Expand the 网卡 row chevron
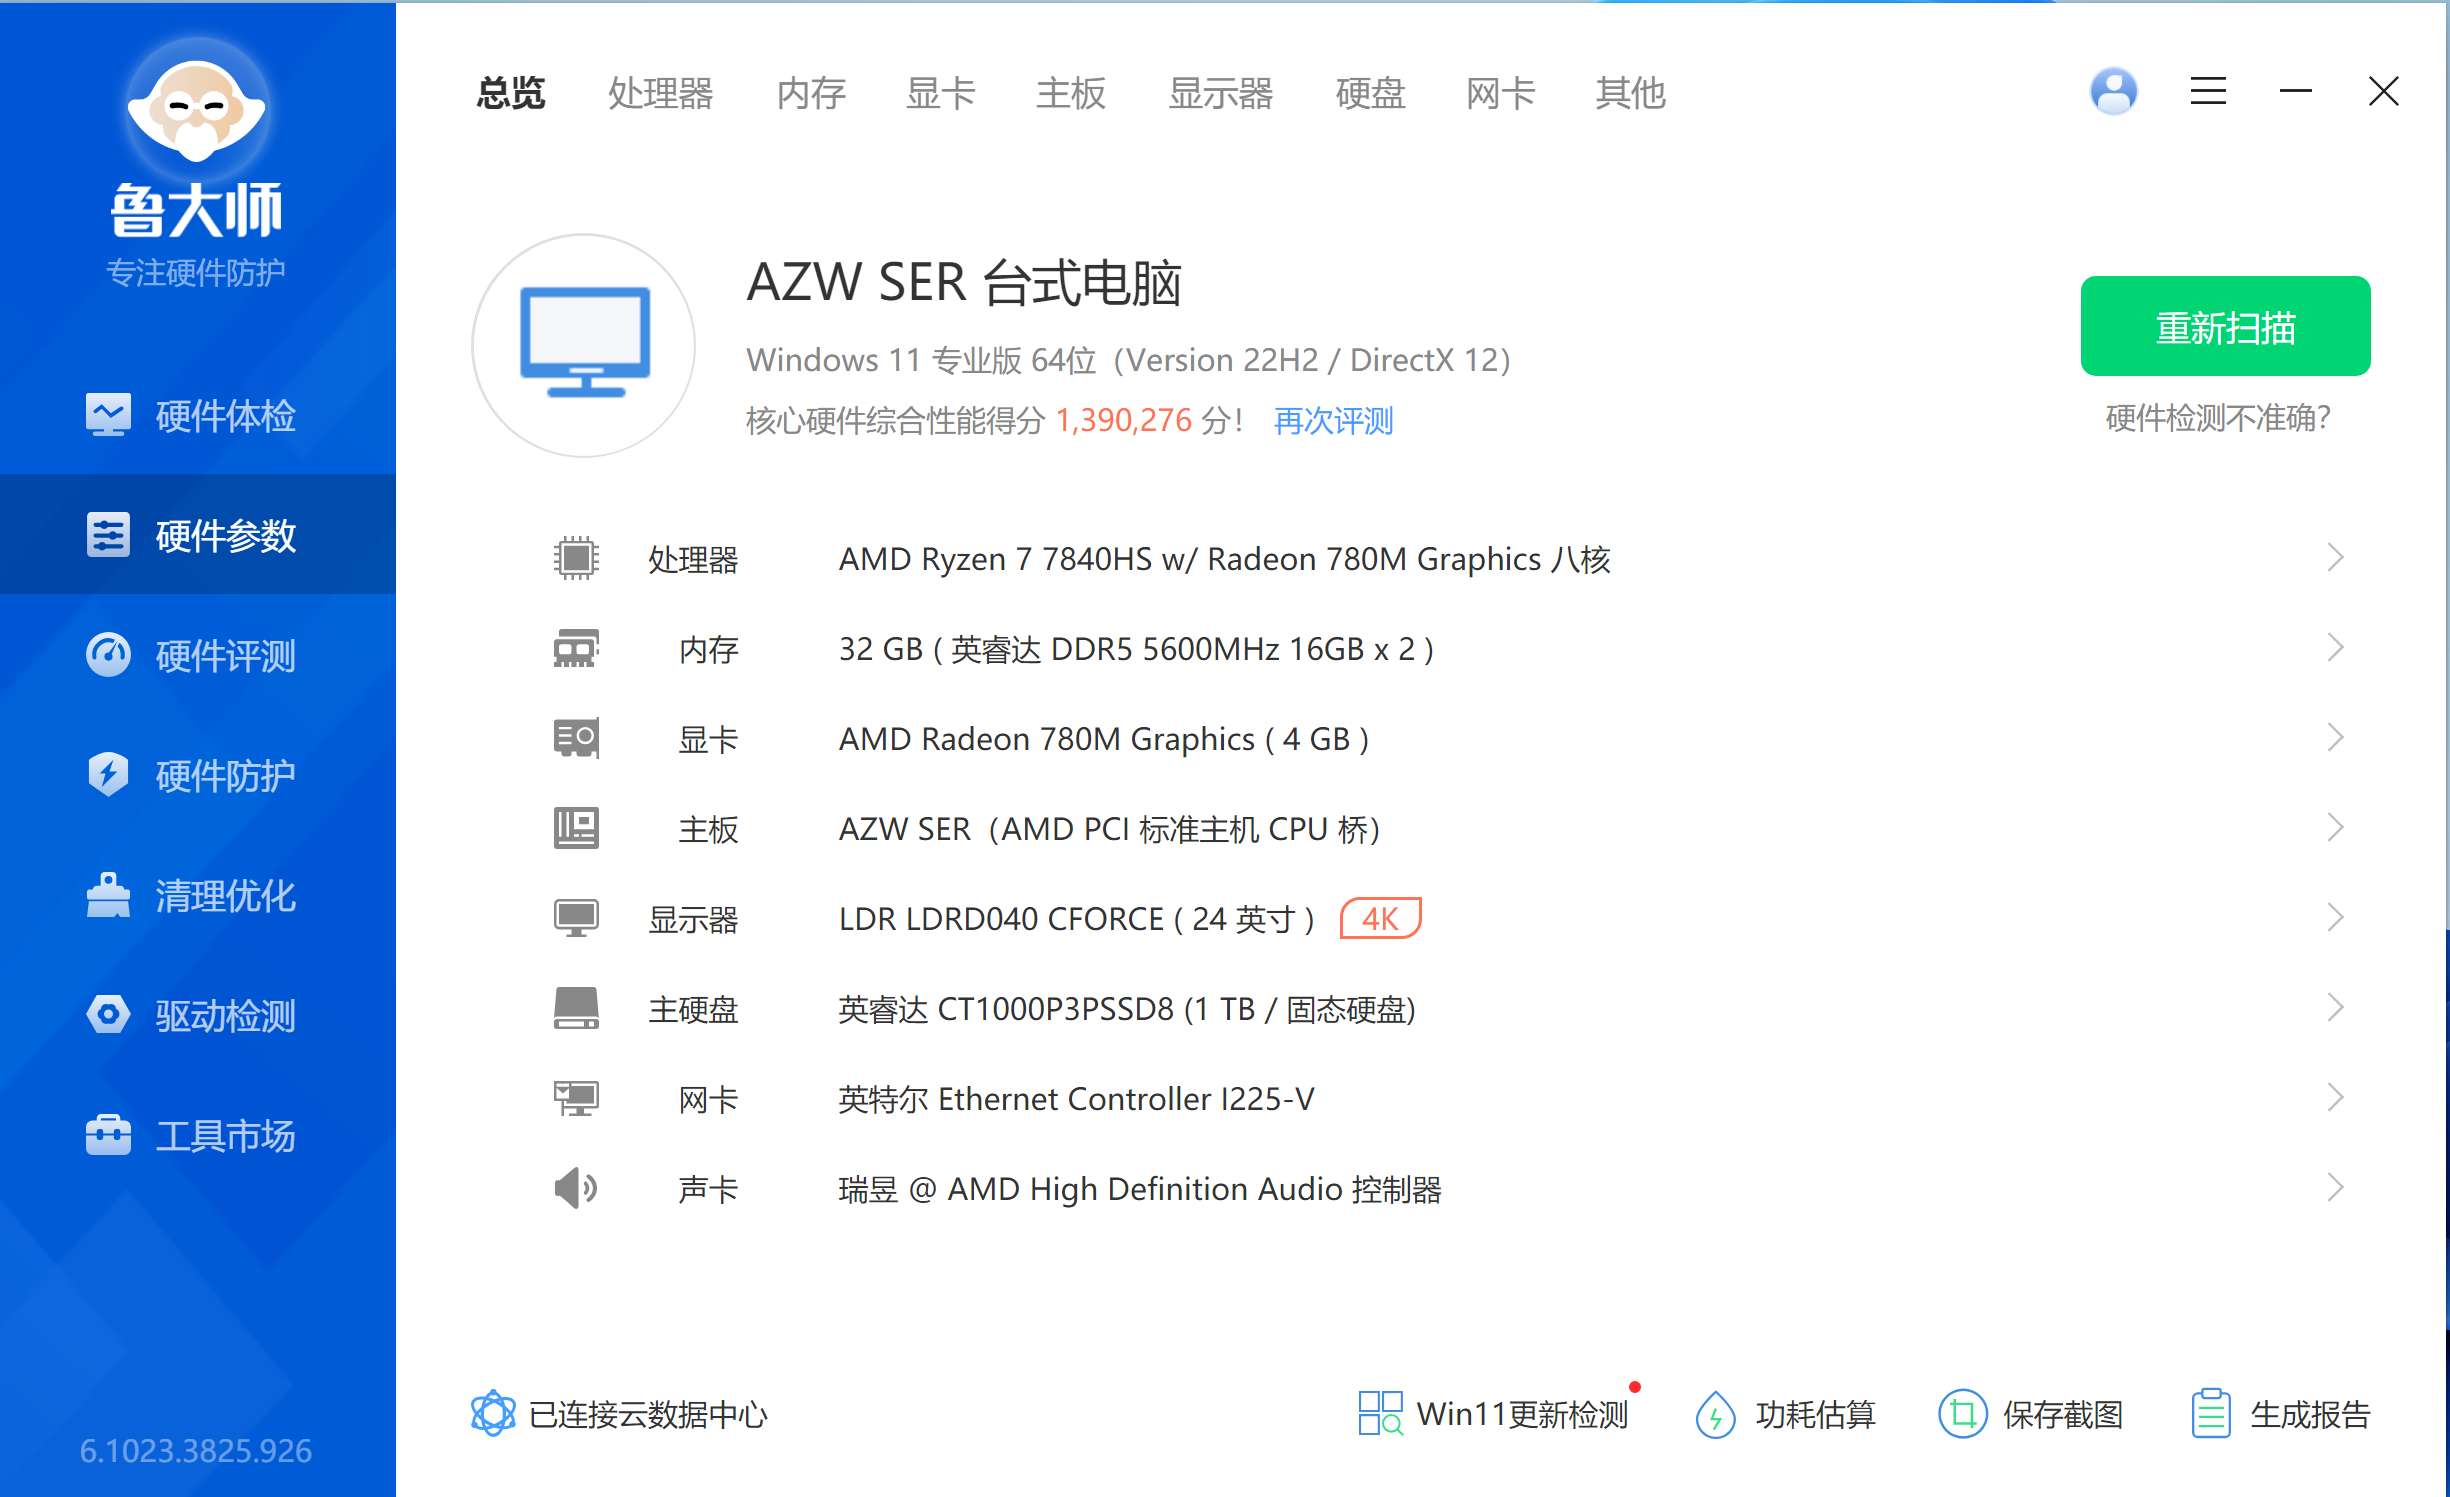 click(x=2335, y=1098)
